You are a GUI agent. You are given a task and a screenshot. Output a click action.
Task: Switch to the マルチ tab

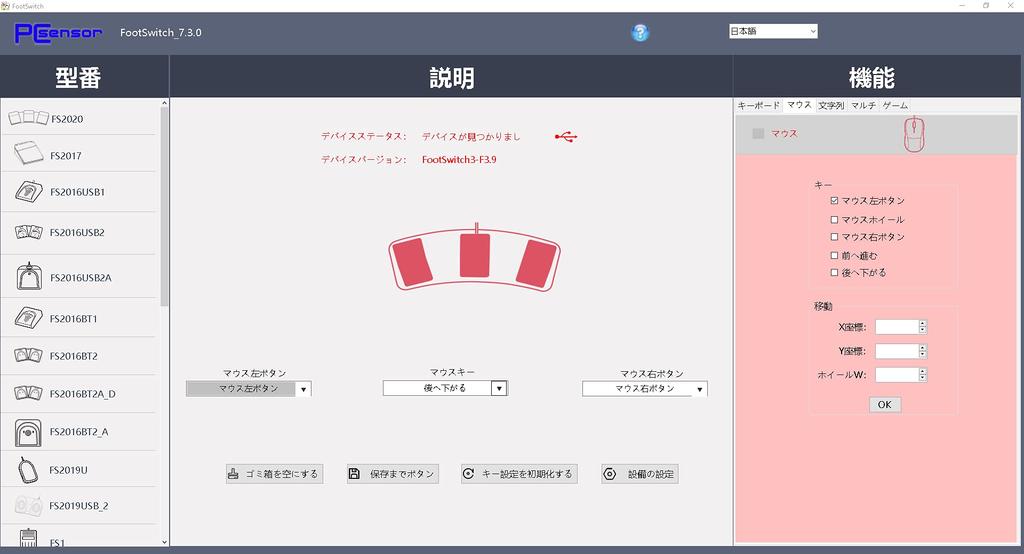[863, 105]
